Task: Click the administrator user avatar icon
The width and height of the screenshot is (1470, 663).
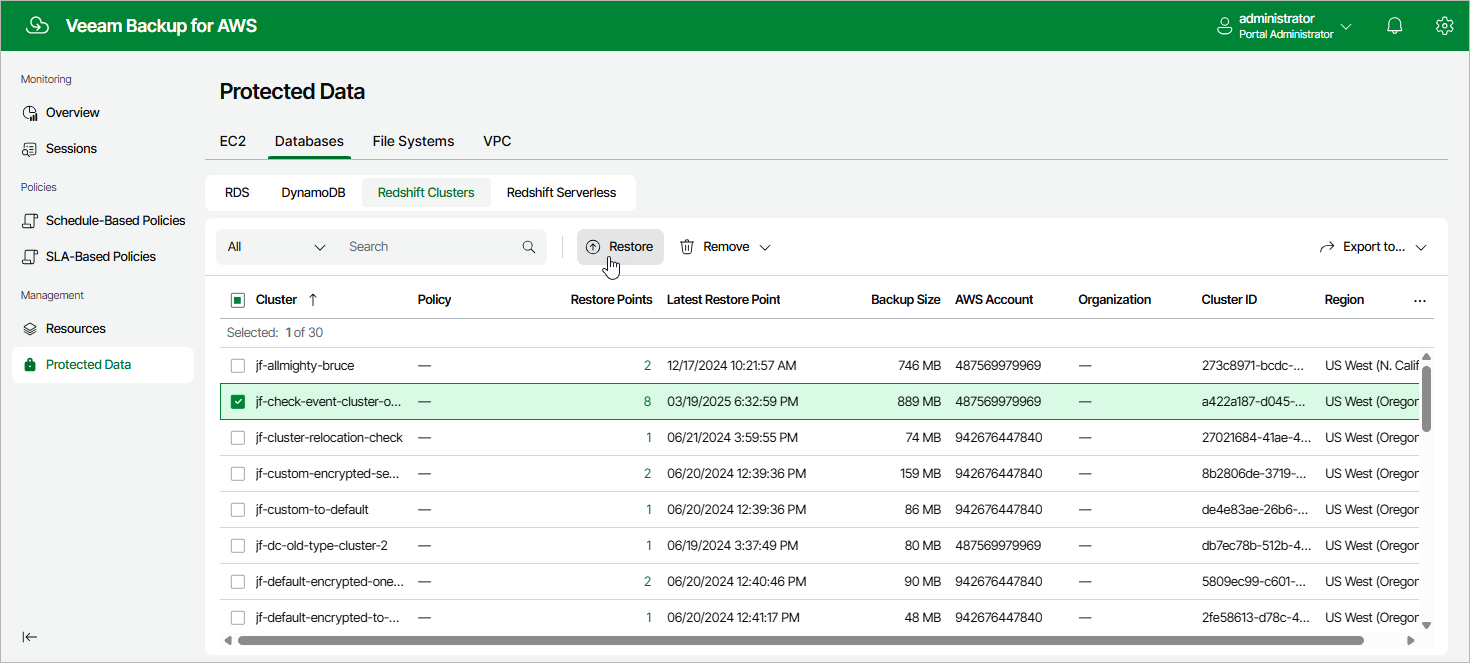Action: tap(1224, 27)
